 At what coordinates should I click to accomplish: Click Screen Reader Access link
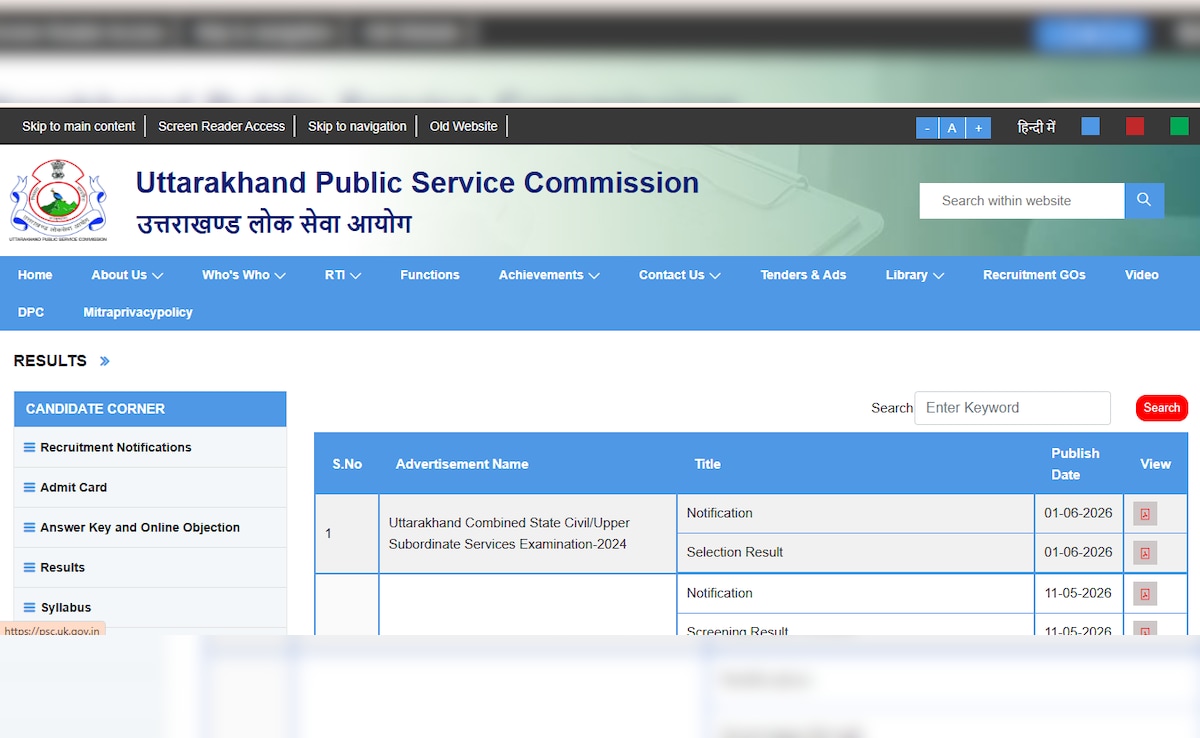221,126
